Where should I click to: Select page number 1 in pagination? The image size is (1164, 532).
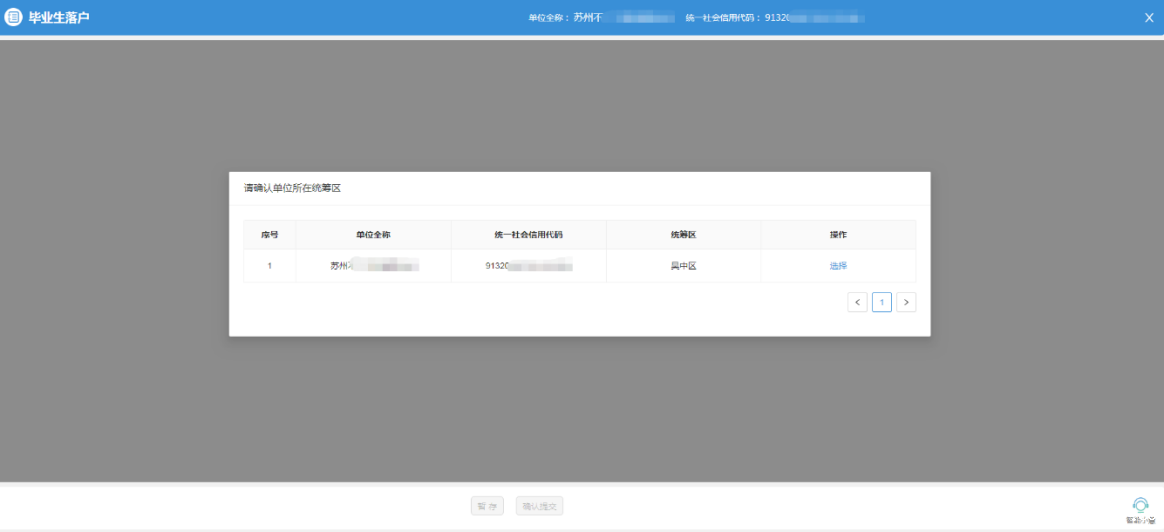(x=882, y=302)
